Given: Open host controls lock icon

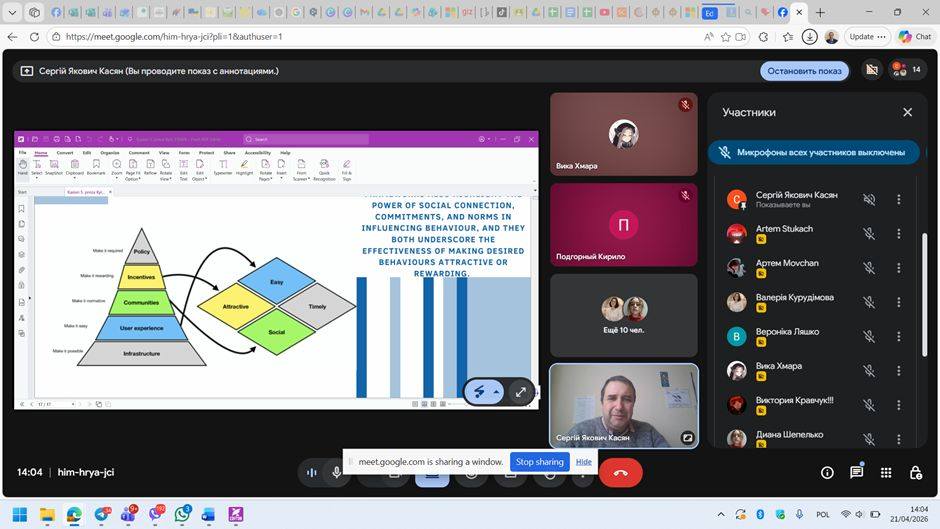Looking at the screenshot, I should tap(915, 473).
